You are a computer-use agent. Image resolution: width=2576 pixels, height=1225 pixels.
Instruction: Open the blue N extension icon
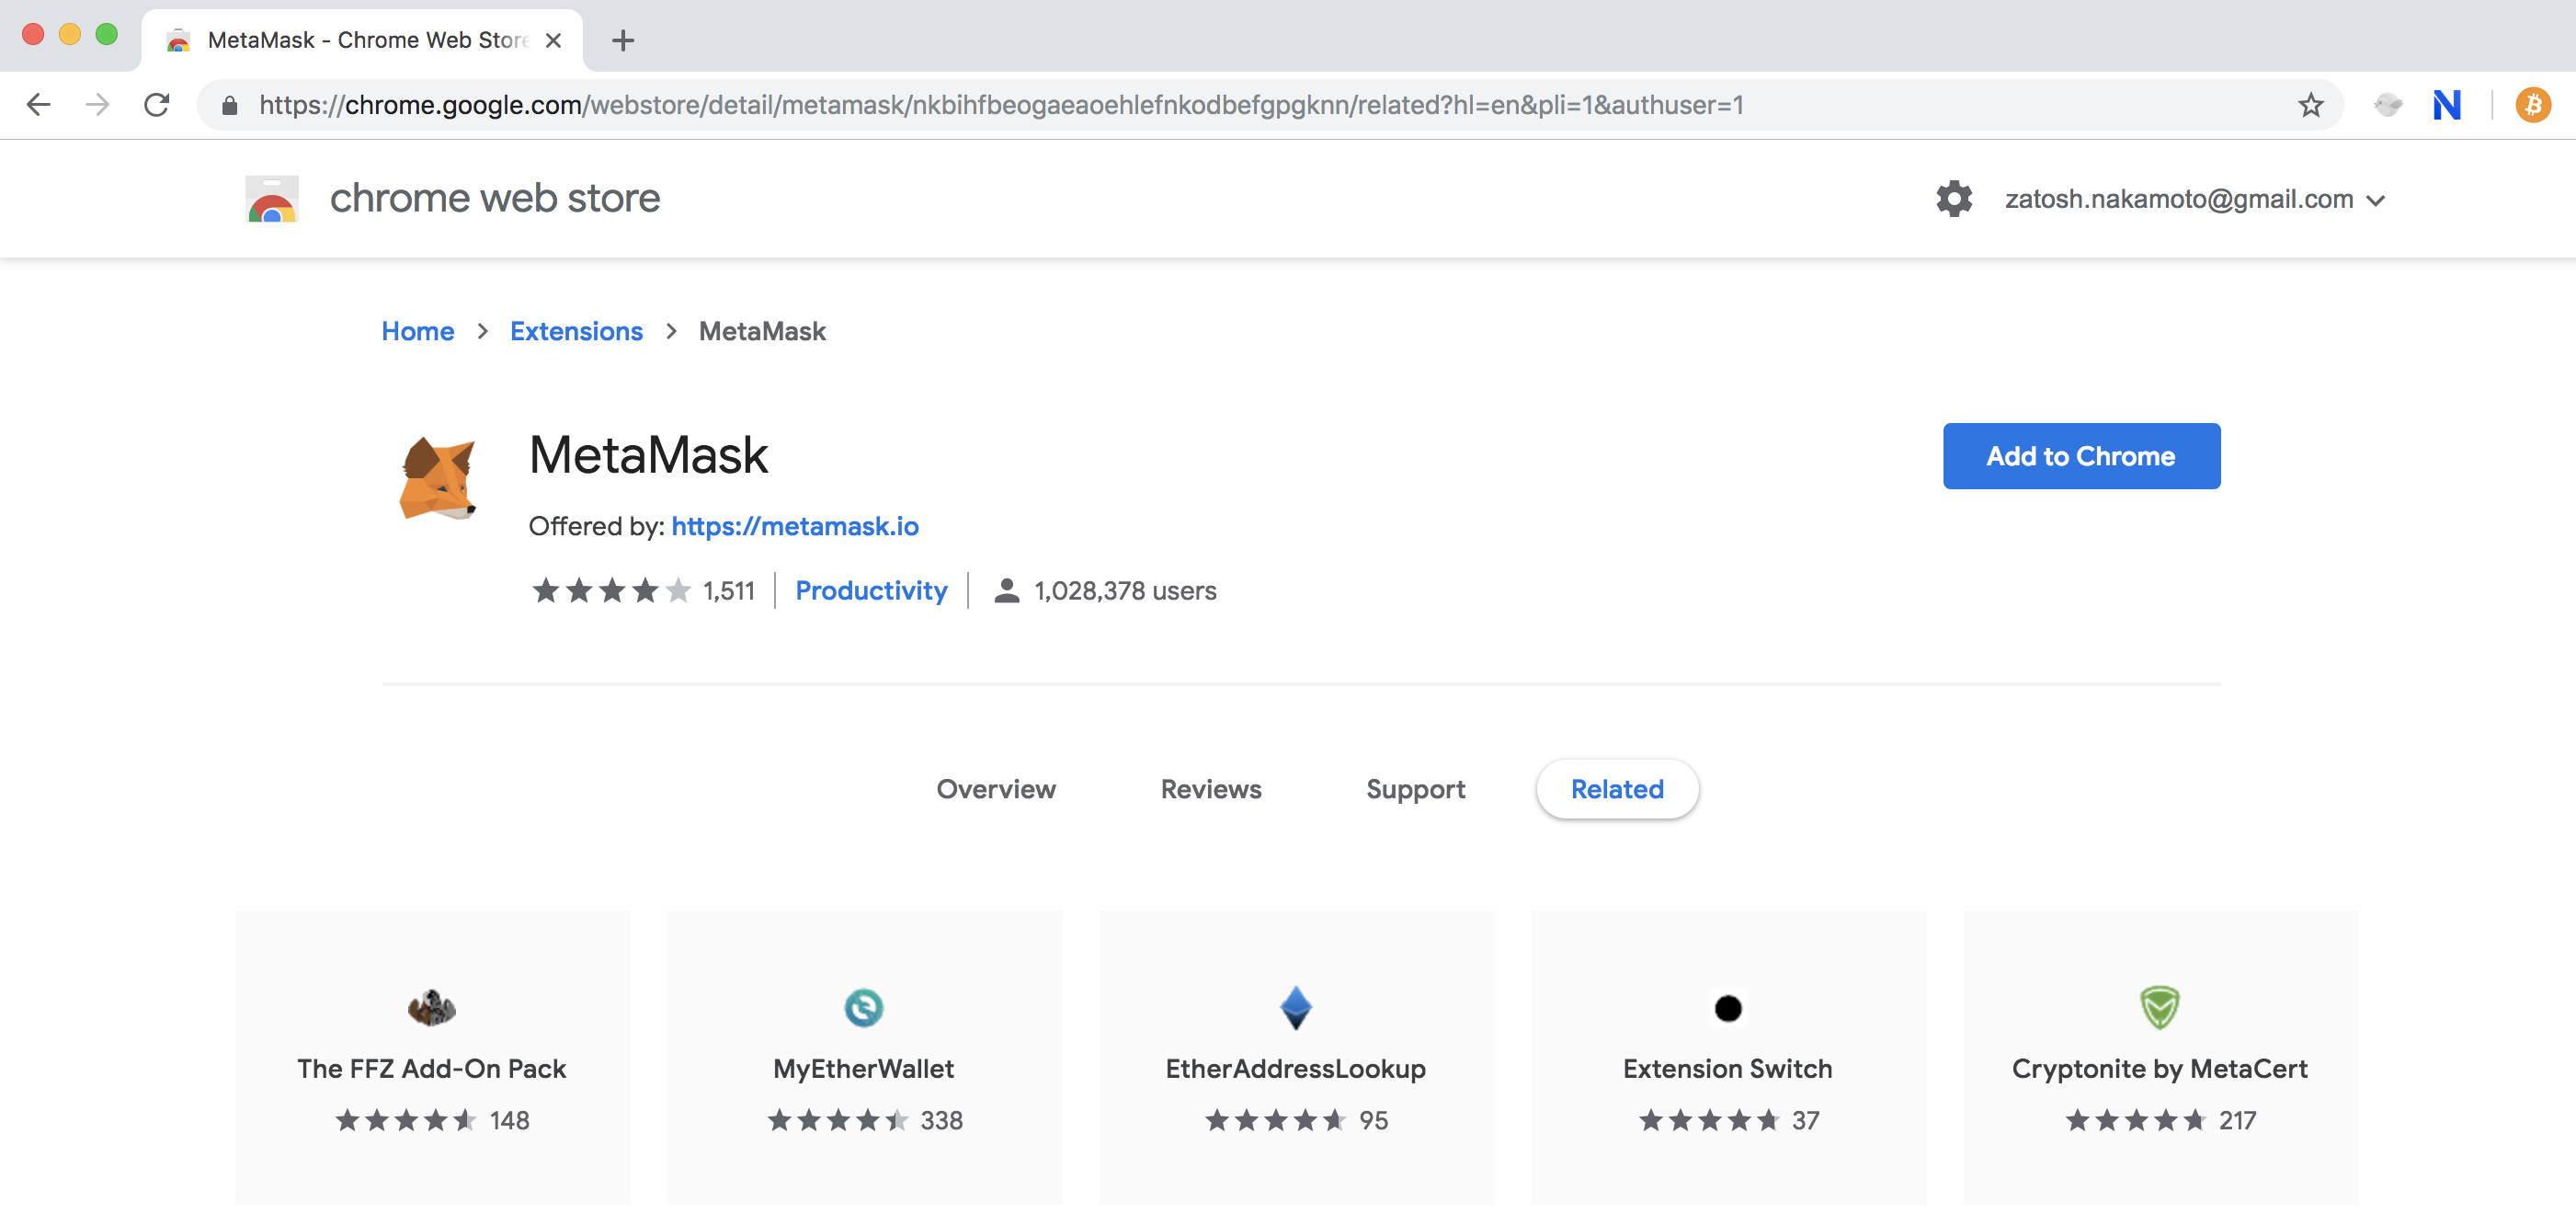pos(2446,105)
